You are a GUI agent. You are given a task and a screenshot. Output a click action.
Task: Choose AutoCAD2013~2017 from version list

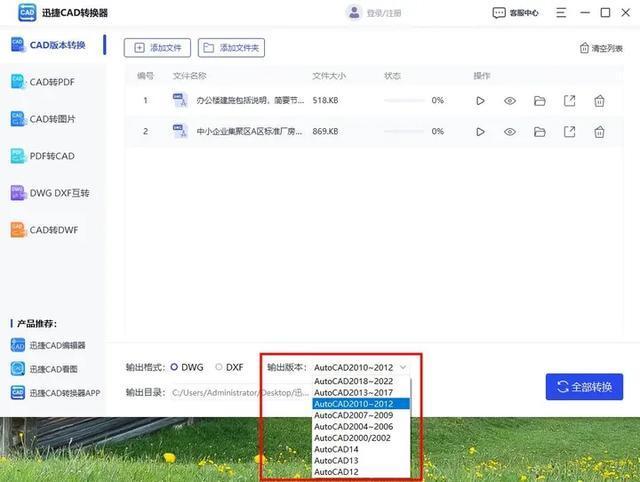(x=361, y=392)
